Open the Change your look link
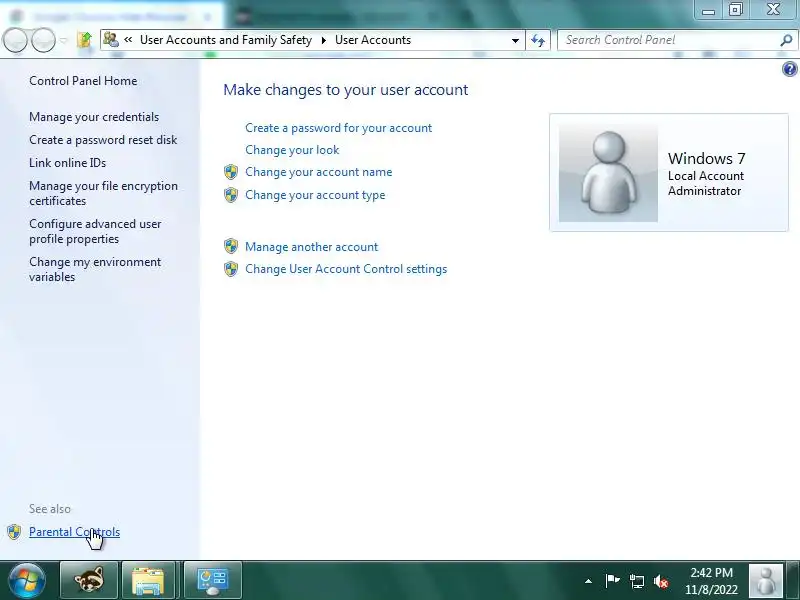Screen dimensions: 800x600 tap(292, 150)
